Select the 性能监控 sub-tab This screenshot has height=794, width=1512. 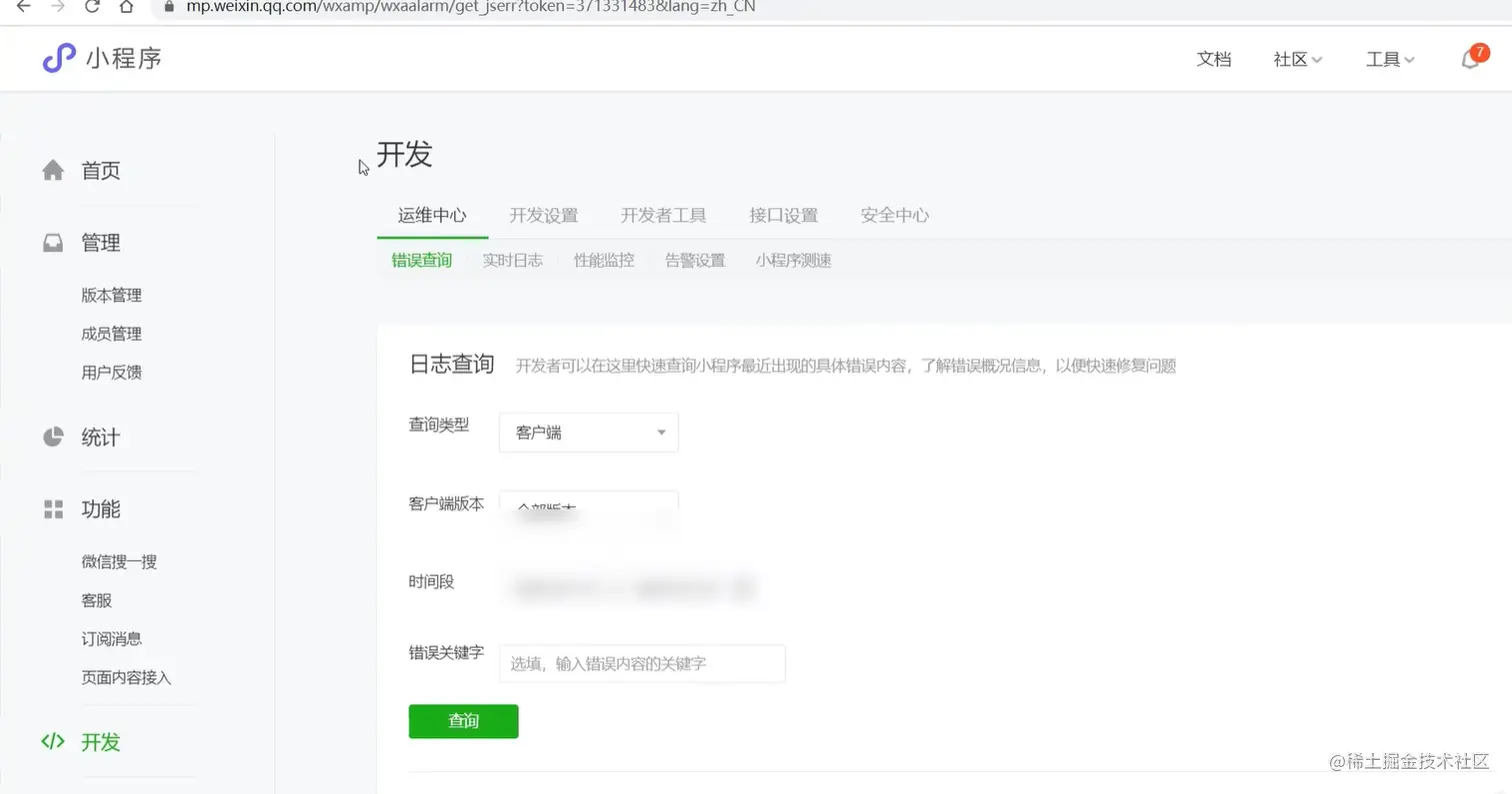[604, 261]
